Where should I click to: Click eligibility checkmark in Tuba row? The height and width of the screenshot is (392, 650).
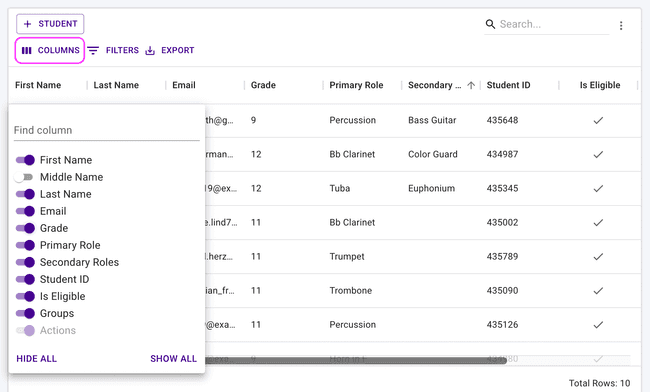(598, 189)
